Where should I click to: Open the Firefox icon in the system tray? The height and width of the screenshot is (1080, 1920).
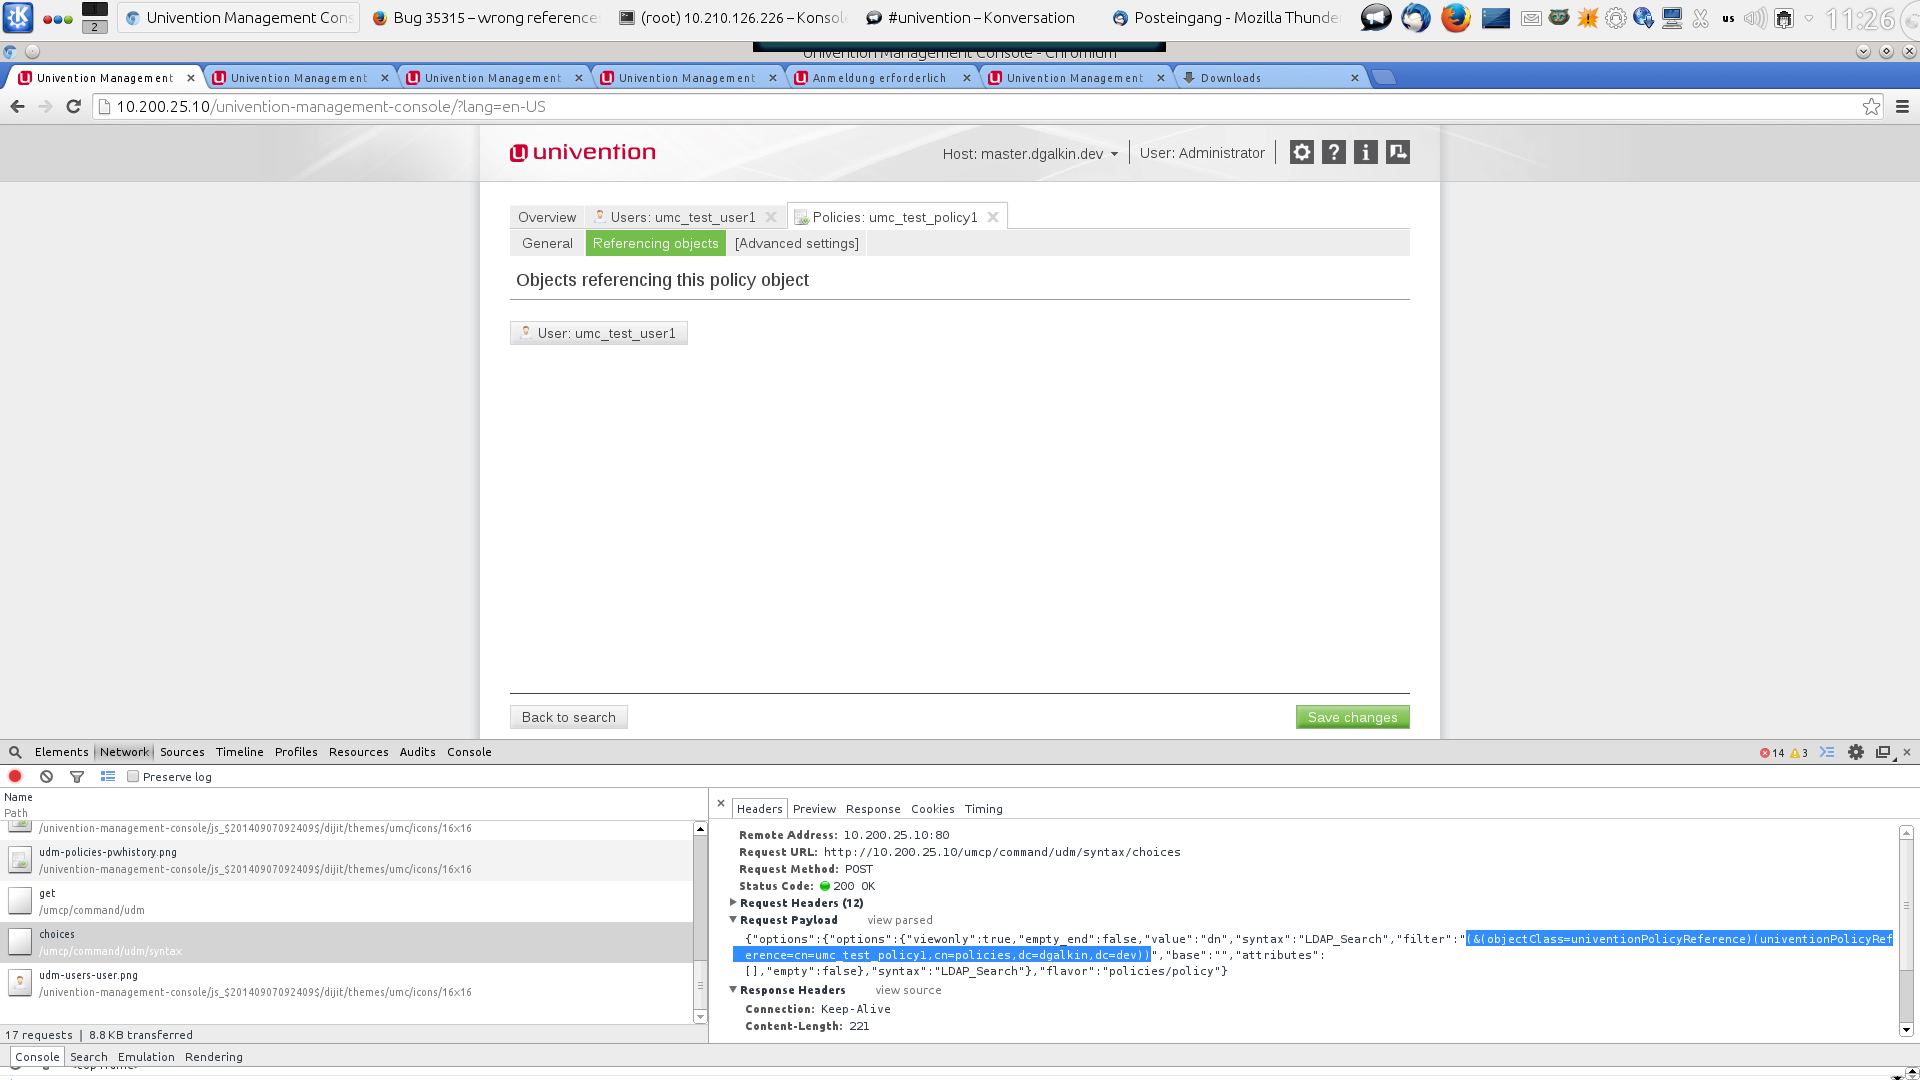pos(1455,18)
